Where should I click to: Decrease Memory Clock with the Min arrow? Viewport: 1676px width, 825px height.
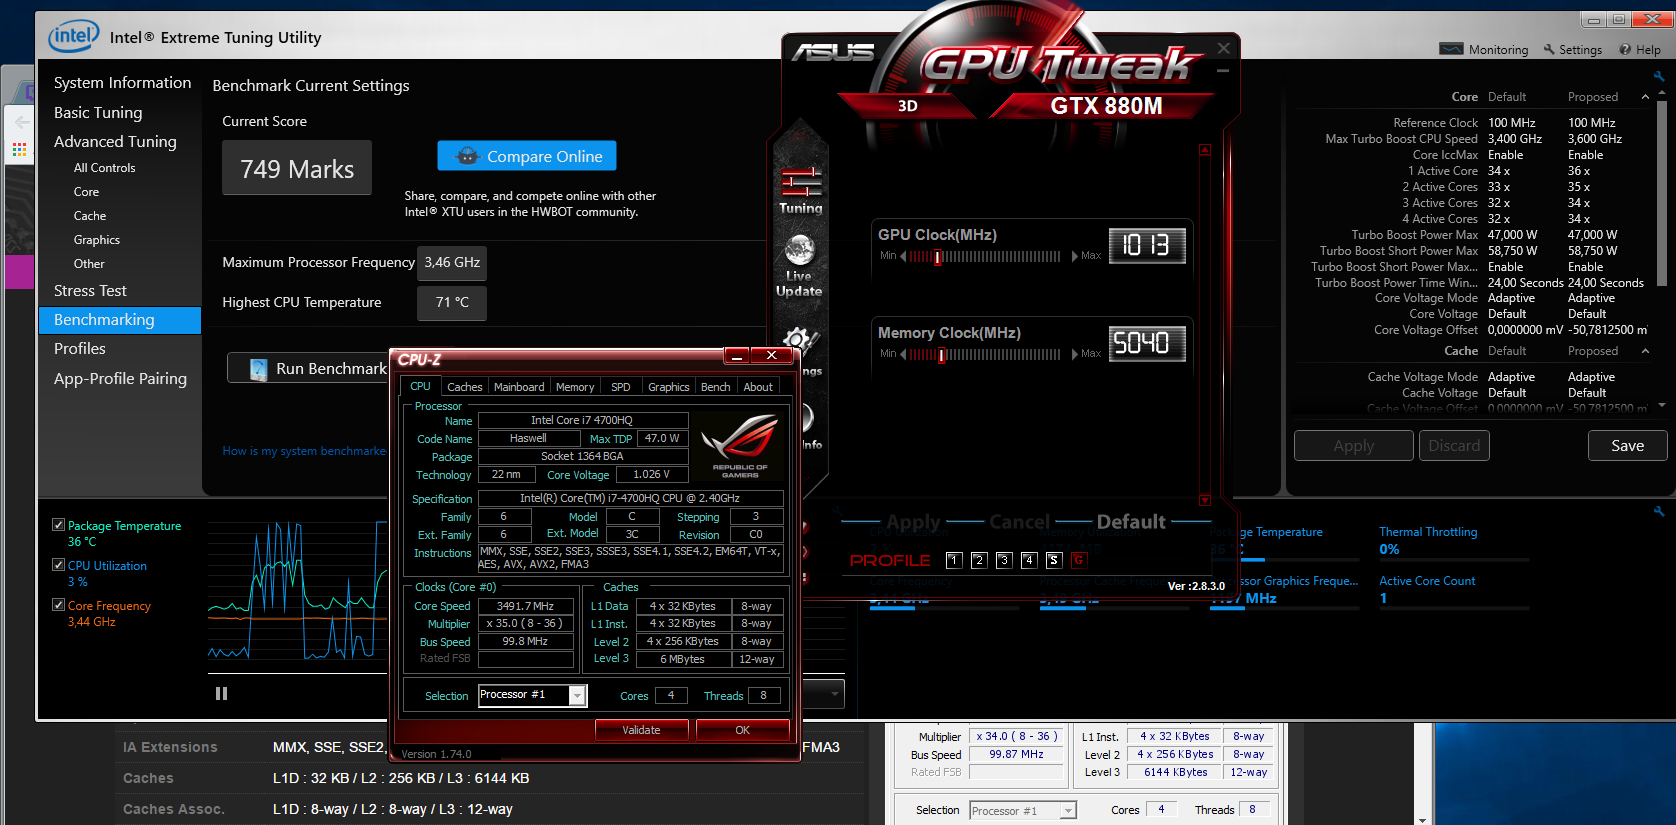coord(903,354)
